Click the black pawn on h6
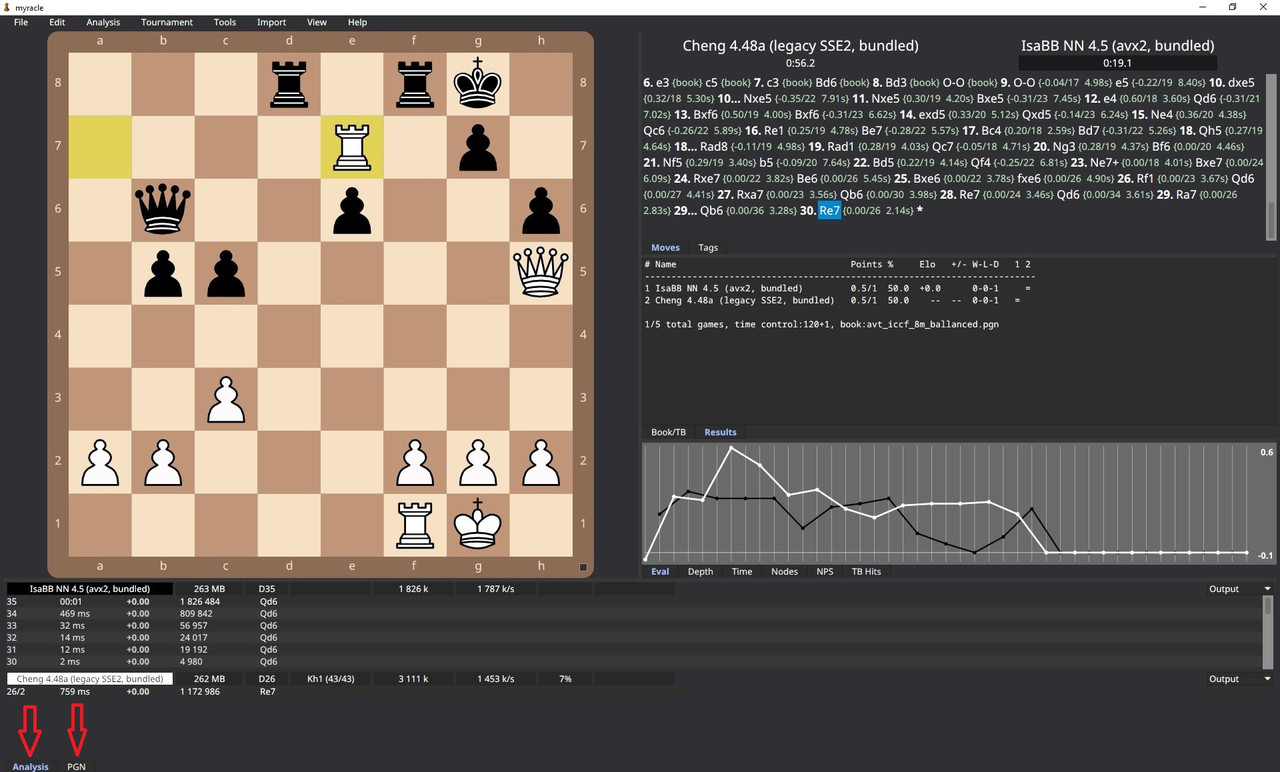The width and height of the screenshot is (1280, 772). pos(541,212)
